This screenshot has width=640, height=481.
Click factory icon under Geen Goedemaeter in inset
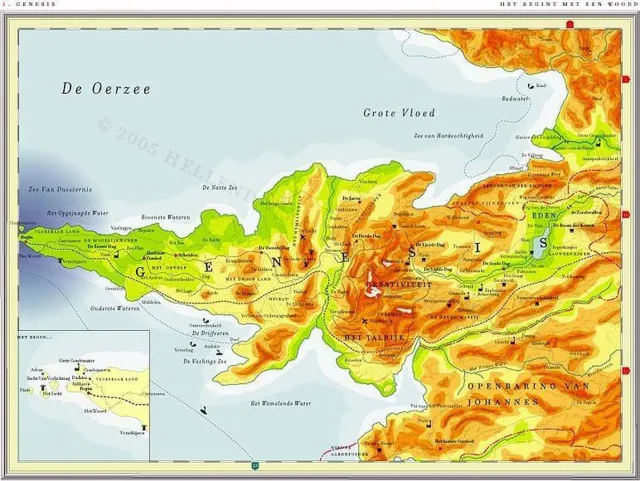click(76, 368)
